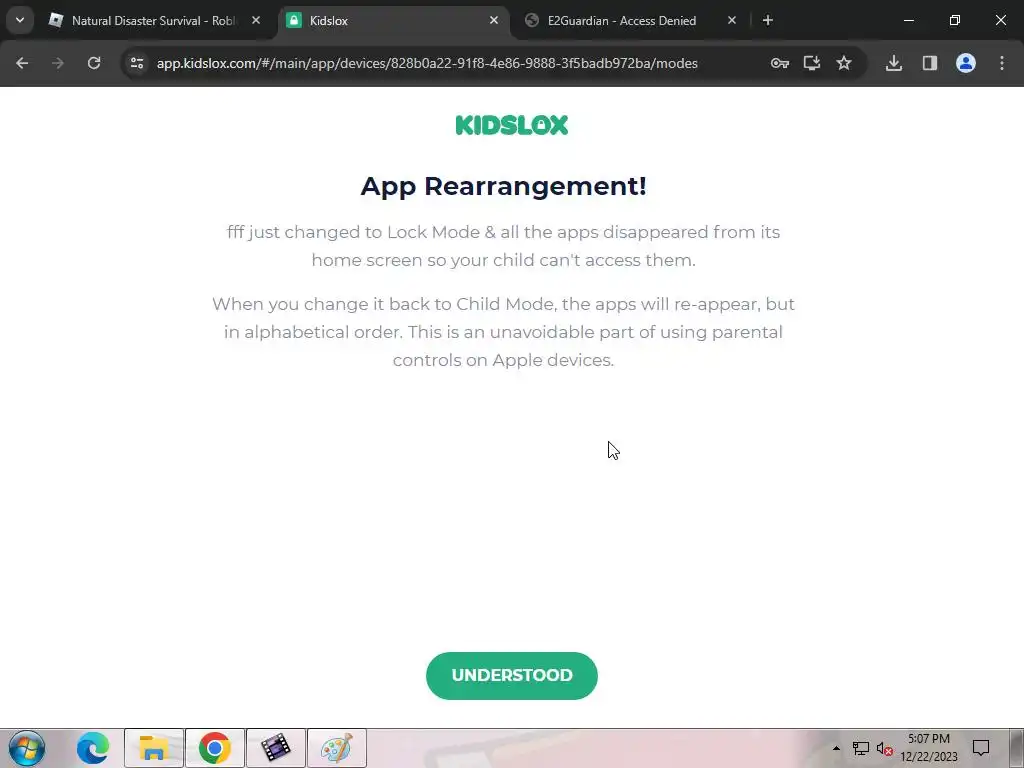Click Chrome icon in taskbar

click(x=215, y=748)
